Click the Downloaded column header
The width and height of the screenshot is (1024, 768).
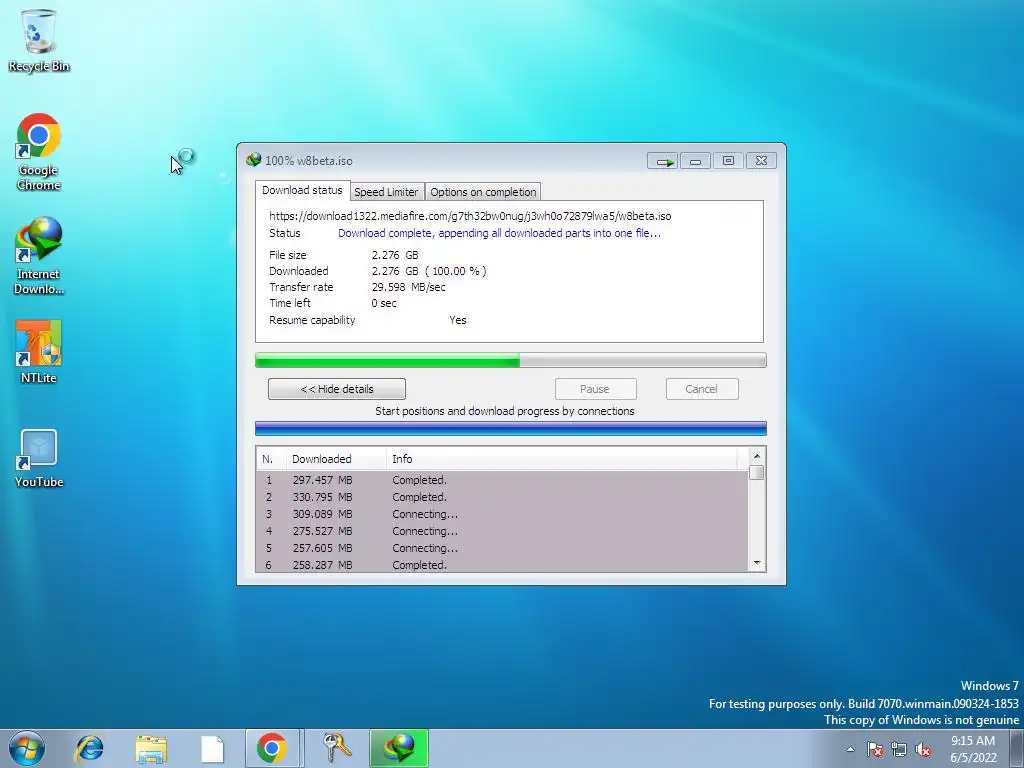click(x=336, y=459)
